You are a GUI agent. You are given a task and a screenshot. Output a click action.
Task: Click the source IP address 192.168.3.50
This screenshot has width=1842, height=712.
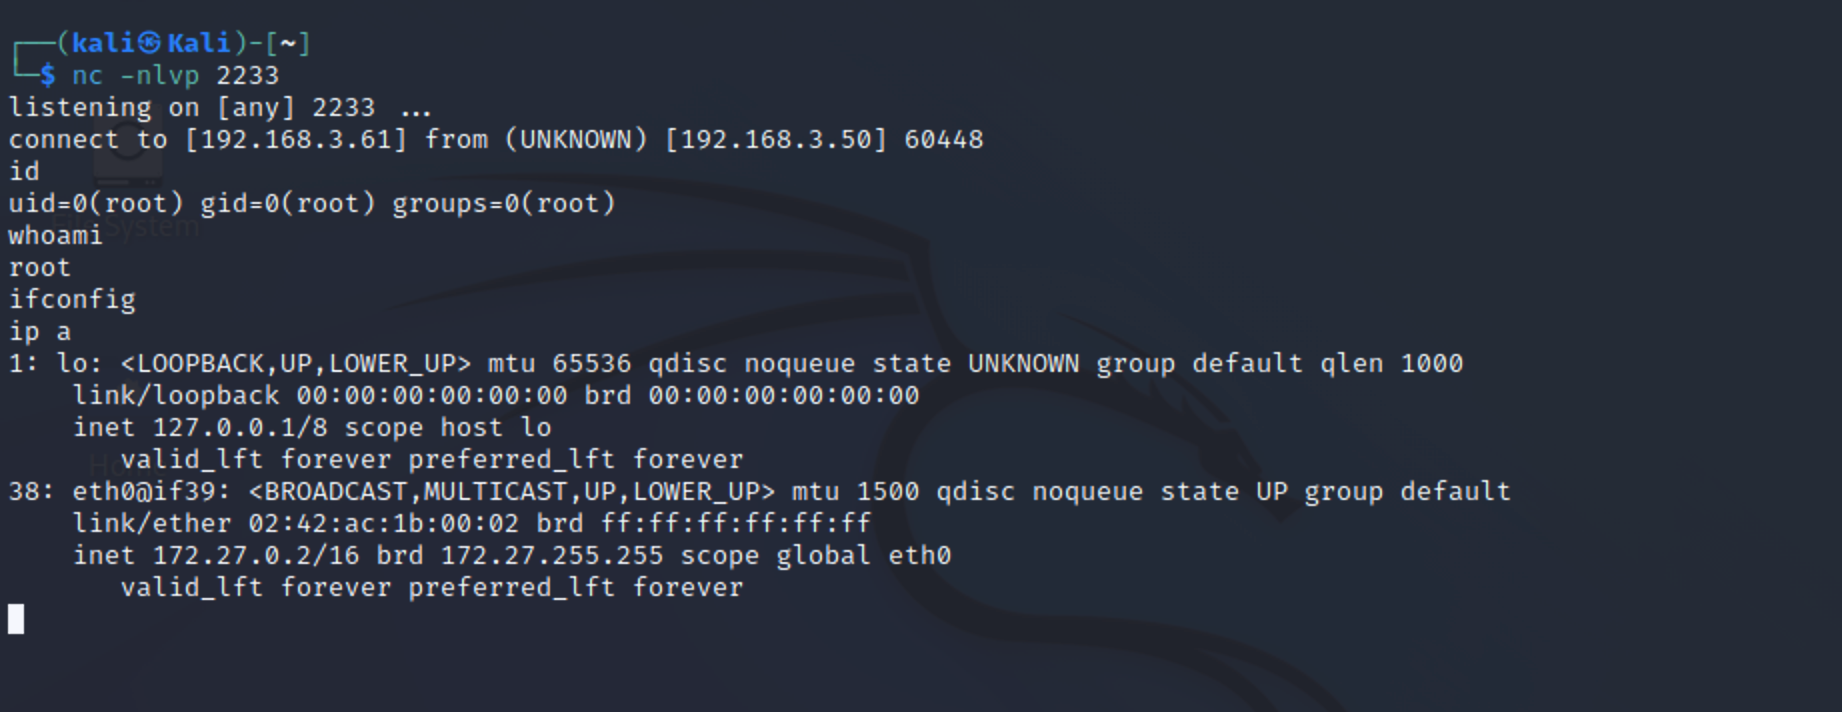pos(776,140)
